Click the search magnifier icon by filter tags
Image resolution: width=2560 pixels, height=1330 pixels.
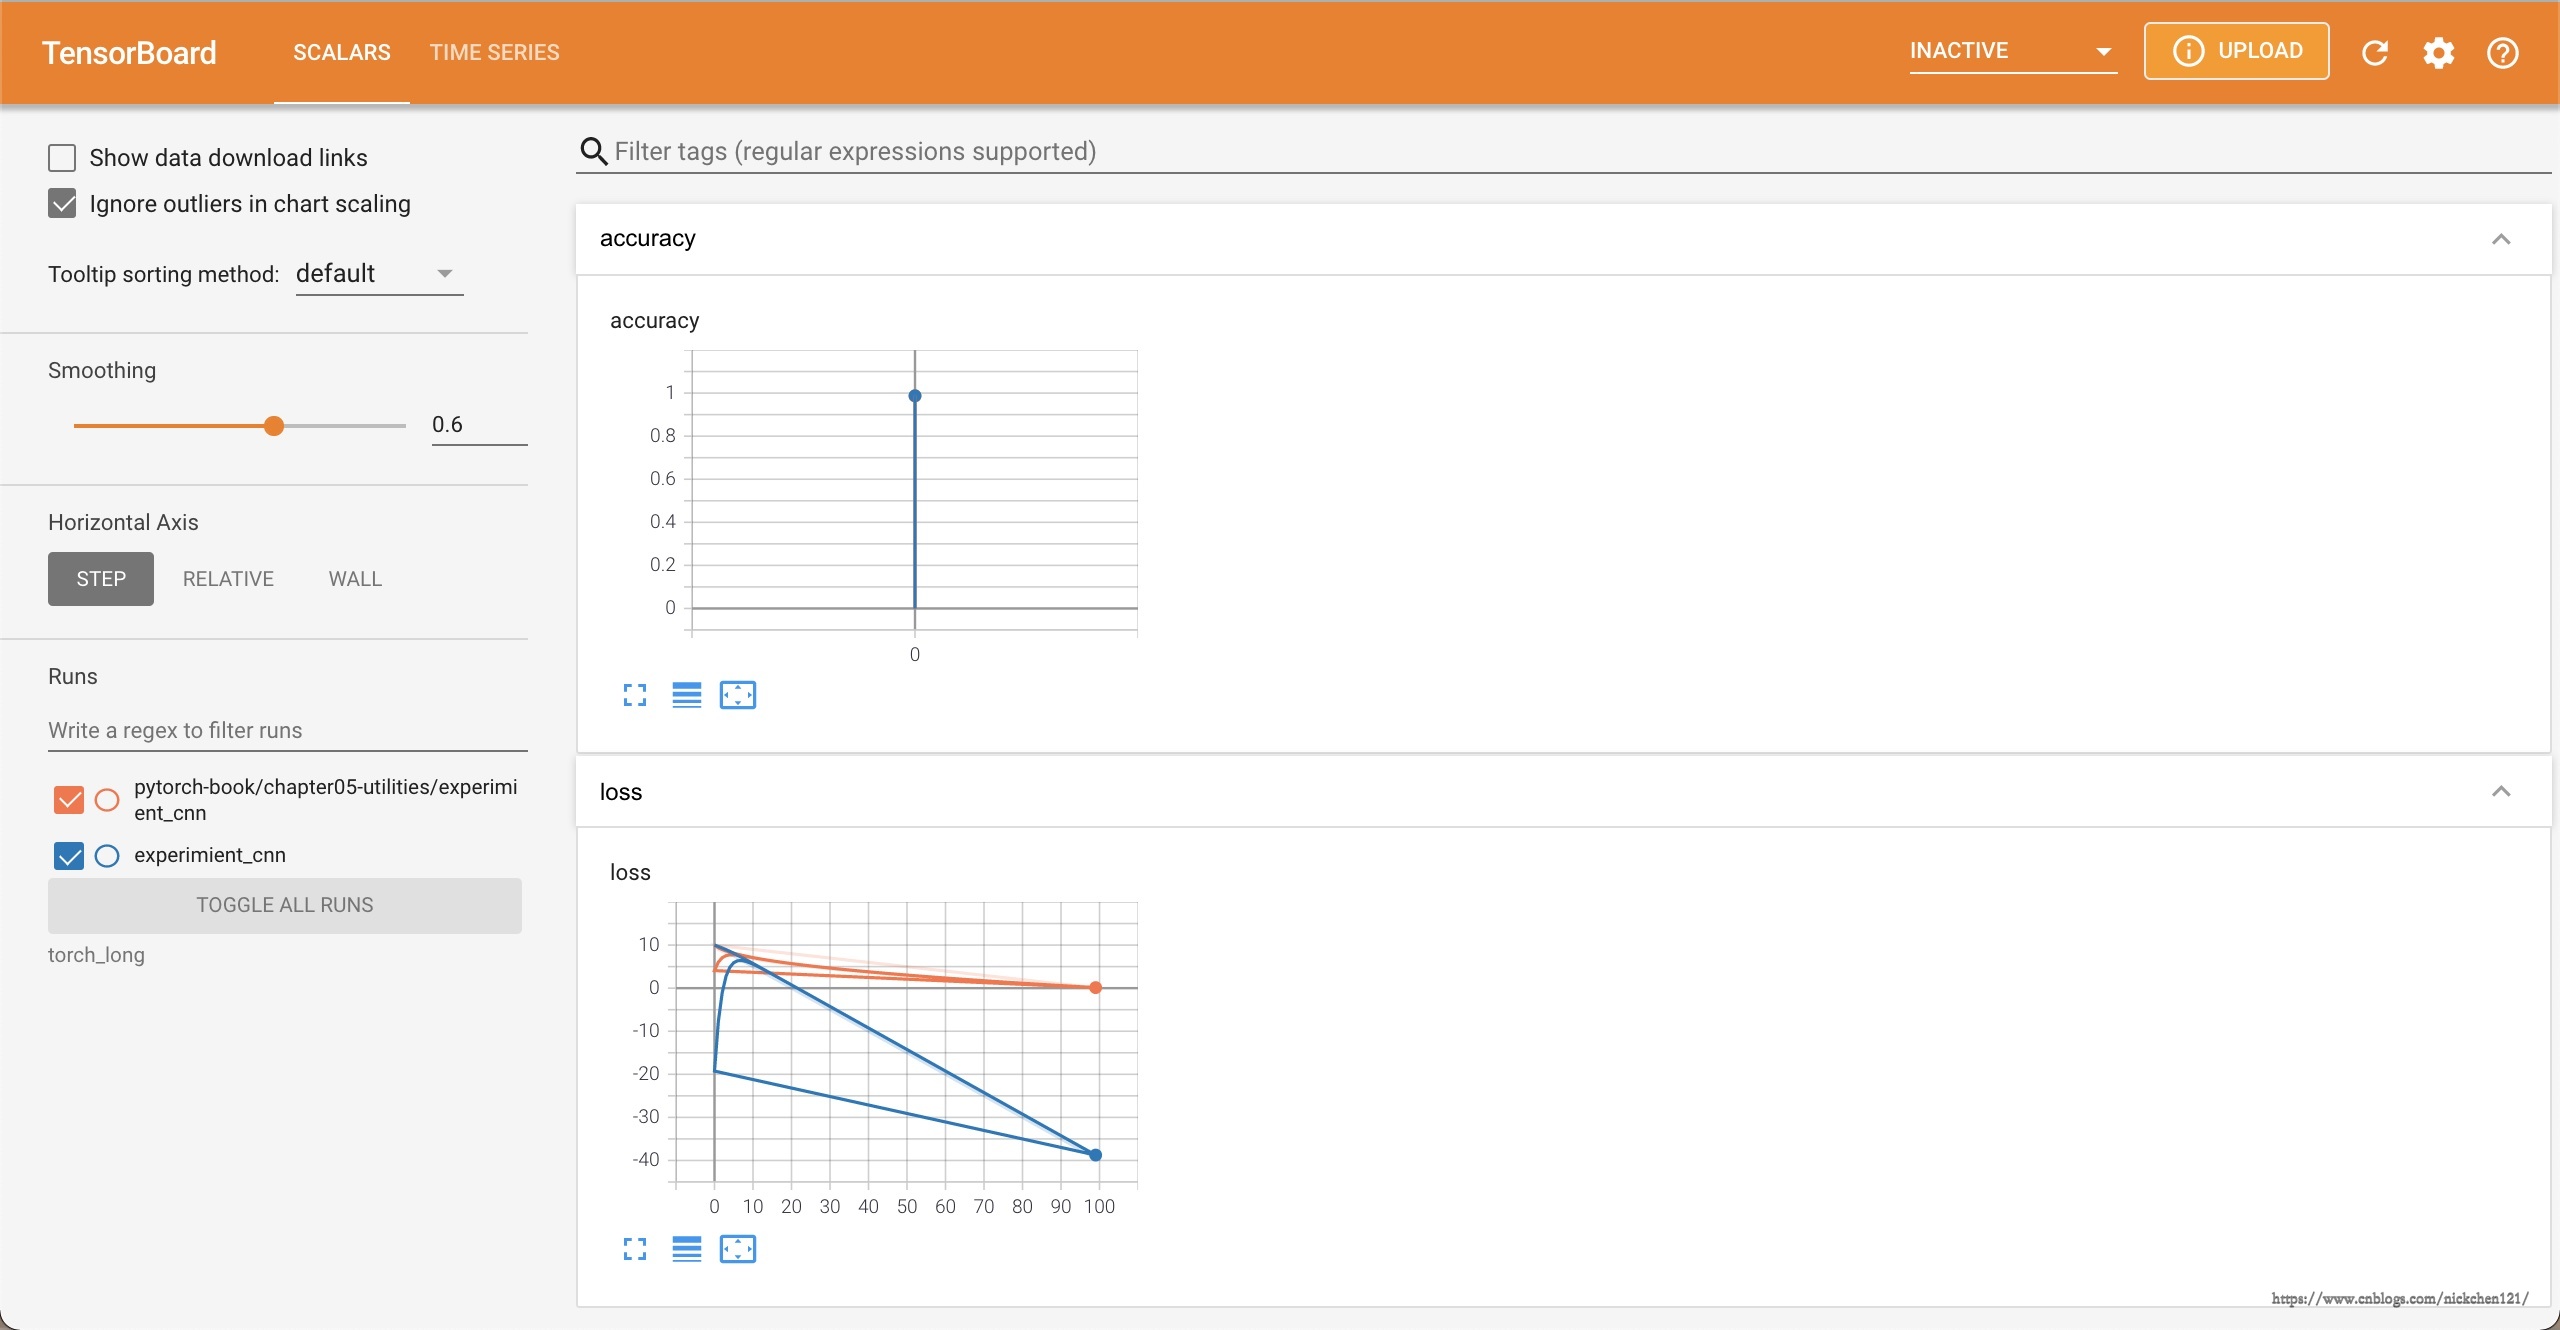tap(593, 151)
